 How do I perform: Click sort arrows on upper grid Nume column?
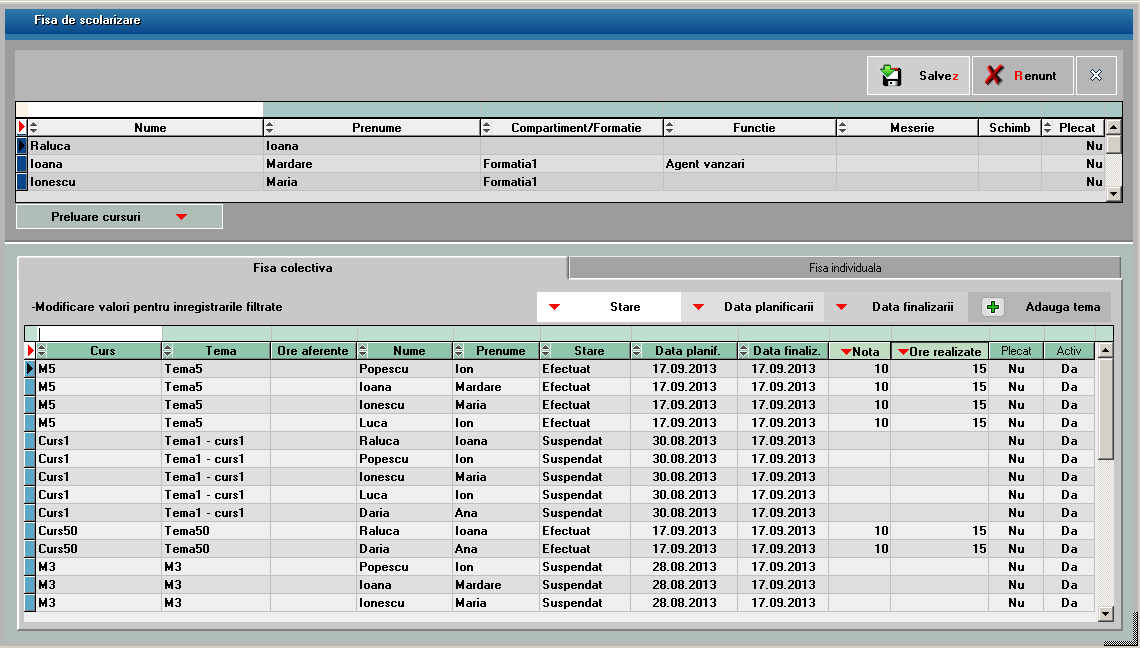[x=33, y=128]
